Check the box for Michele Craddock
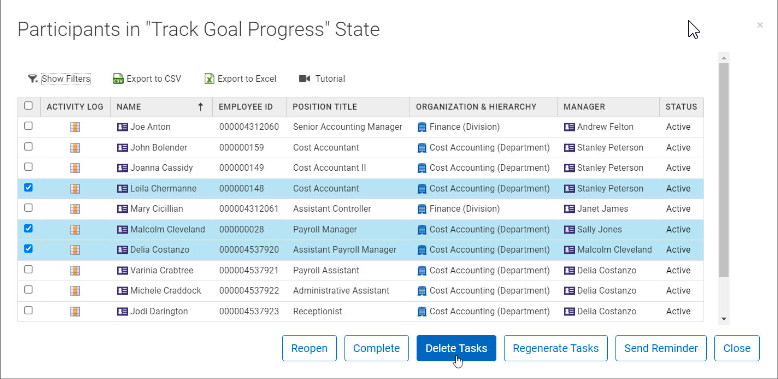Screen dimensions: 778x379 (28, 290)
